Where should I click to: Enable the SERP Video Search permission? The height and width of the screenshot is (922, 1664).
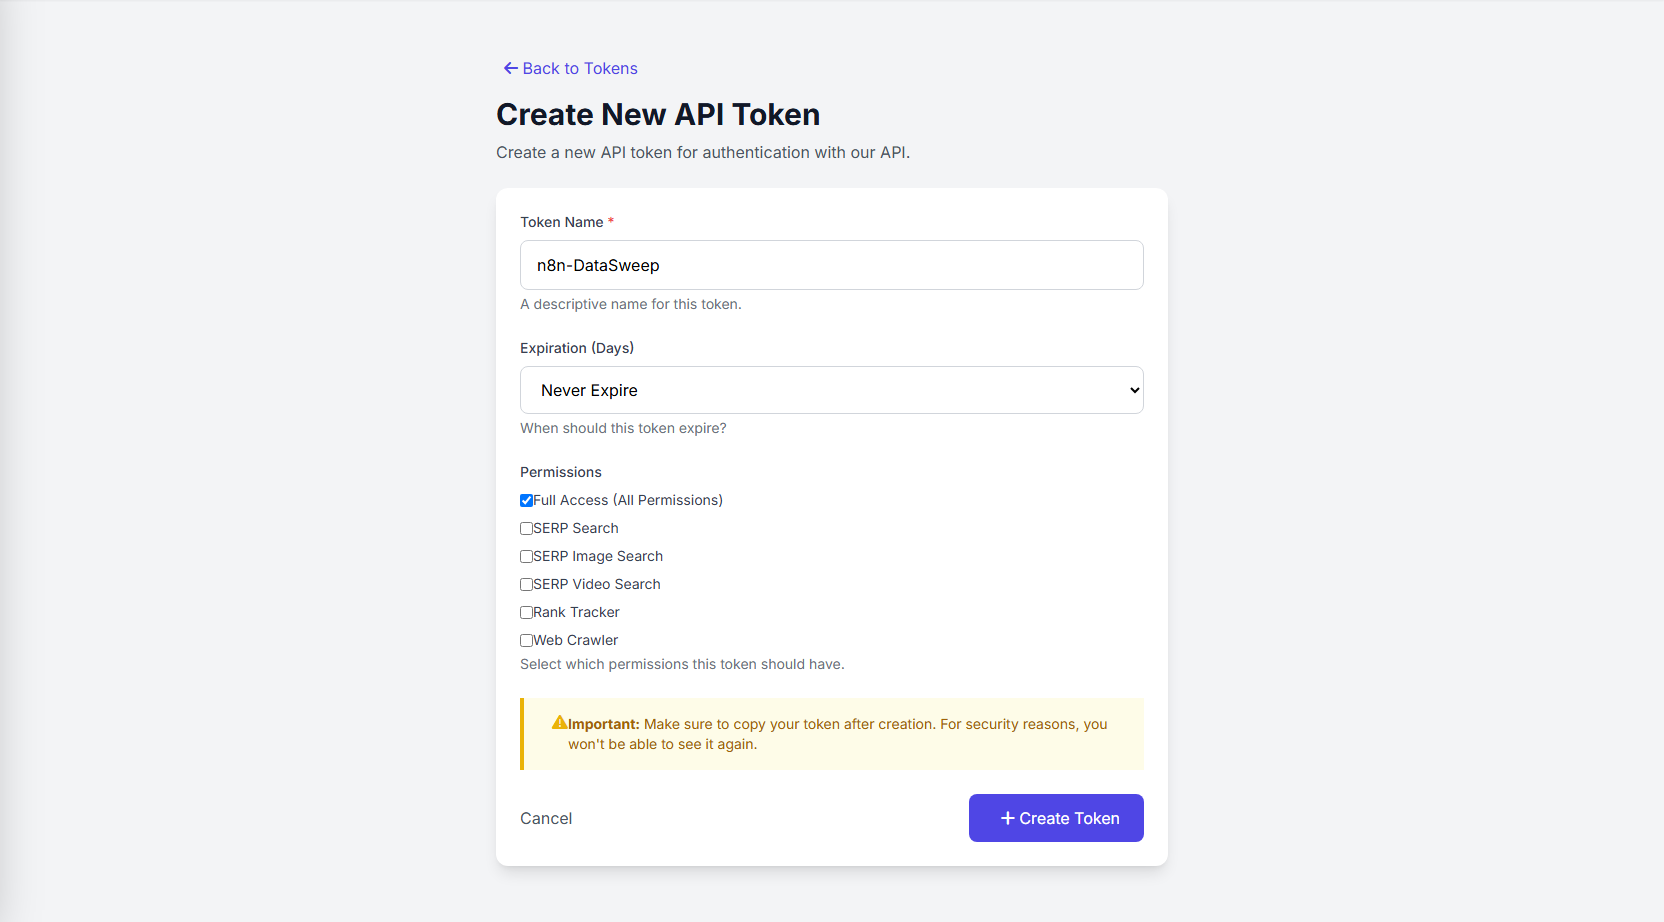pyautogui.click(x=527, y=584)
